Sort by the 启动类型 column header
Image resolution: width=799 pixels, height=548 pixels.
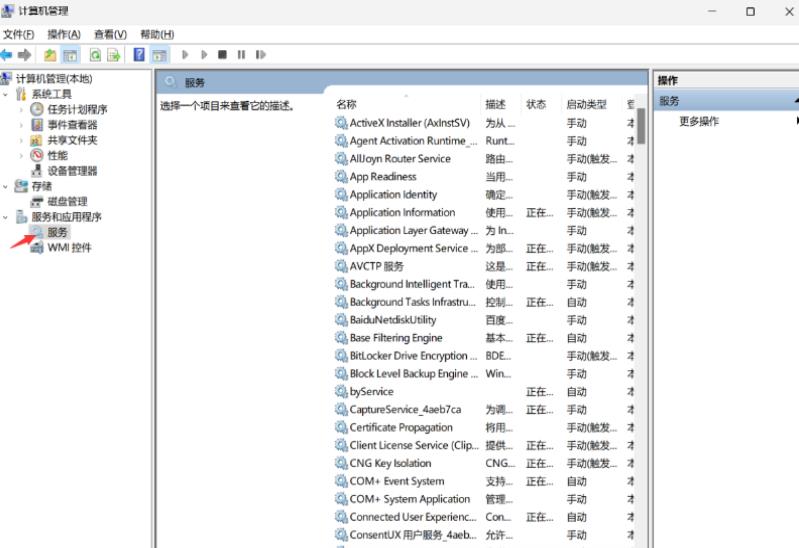pyautogui.click(x=586, y=104)
